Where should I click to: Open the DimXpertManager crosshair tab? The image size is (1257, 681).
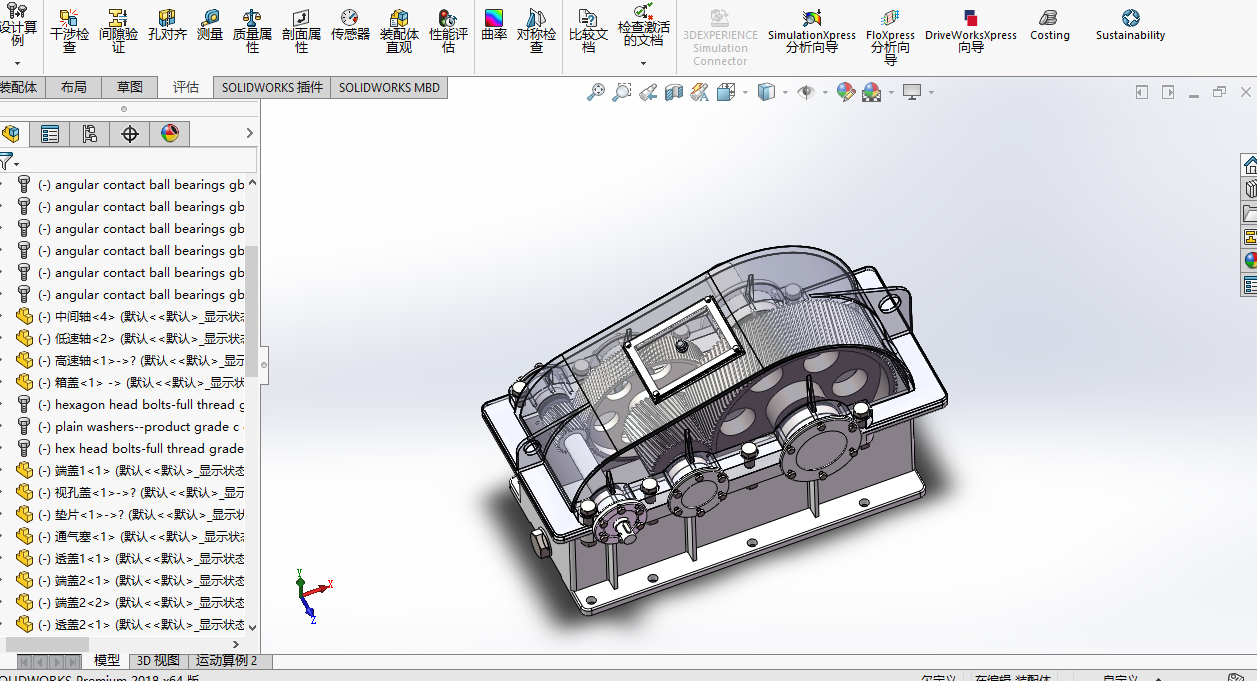click(x=130, y=134)
